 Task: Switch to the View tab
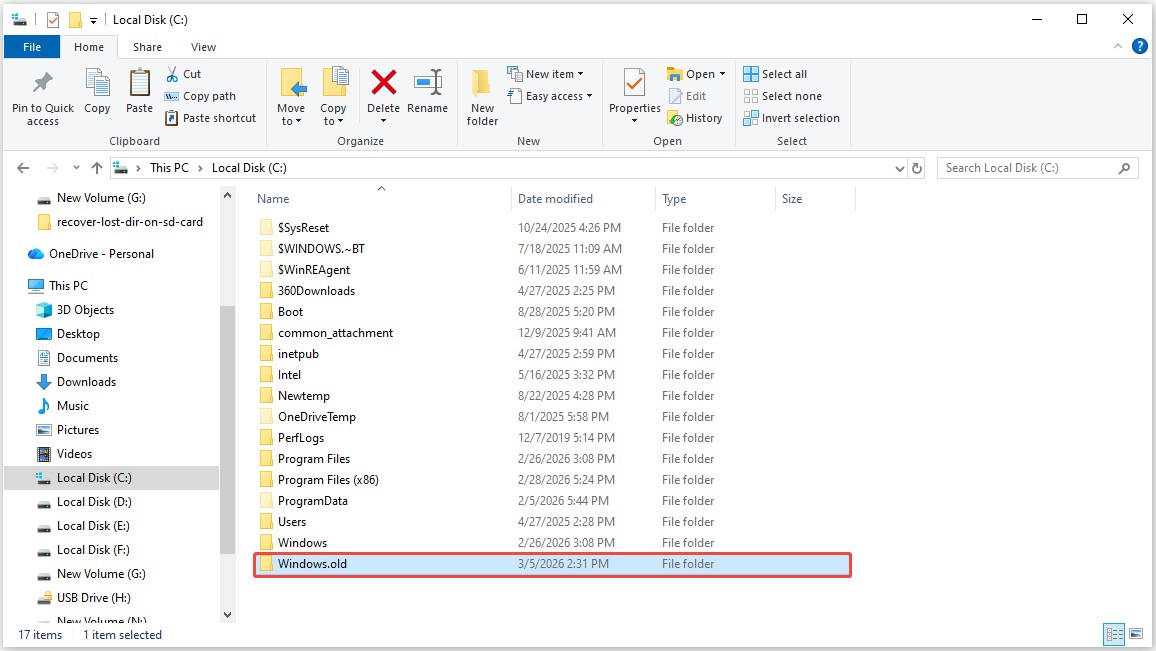pyautogui.click(x=203, y=47)
